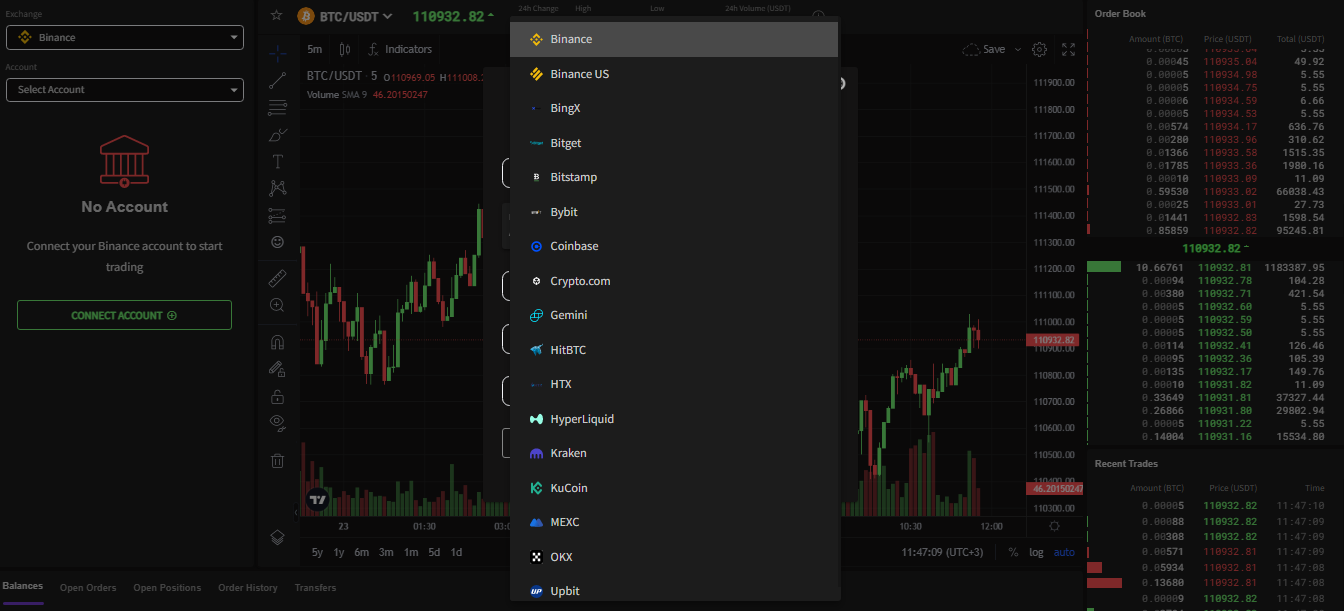Screen dimensions: 1344x611
Task: Choose Binance US from exchange list
Action: [x=674, y=74]
